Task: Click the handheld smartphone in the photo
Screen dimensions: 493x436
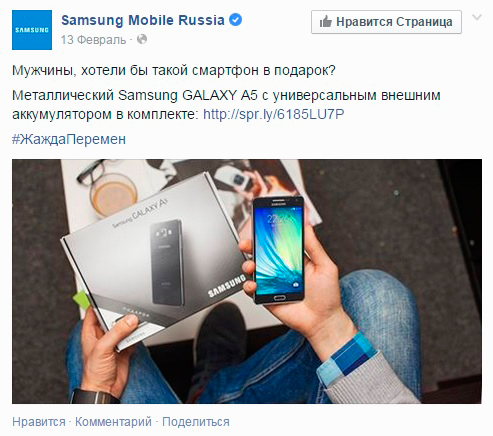Action: click(x=278, y=250)
